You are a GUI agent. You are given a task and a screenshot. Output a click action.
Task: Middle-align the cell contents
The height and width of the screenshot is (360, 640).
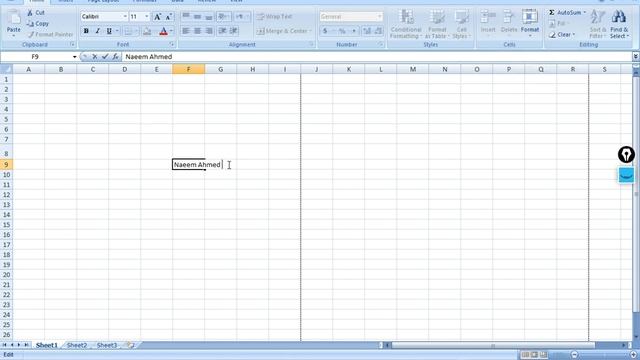pyautogui.click(x=197, y=17)
